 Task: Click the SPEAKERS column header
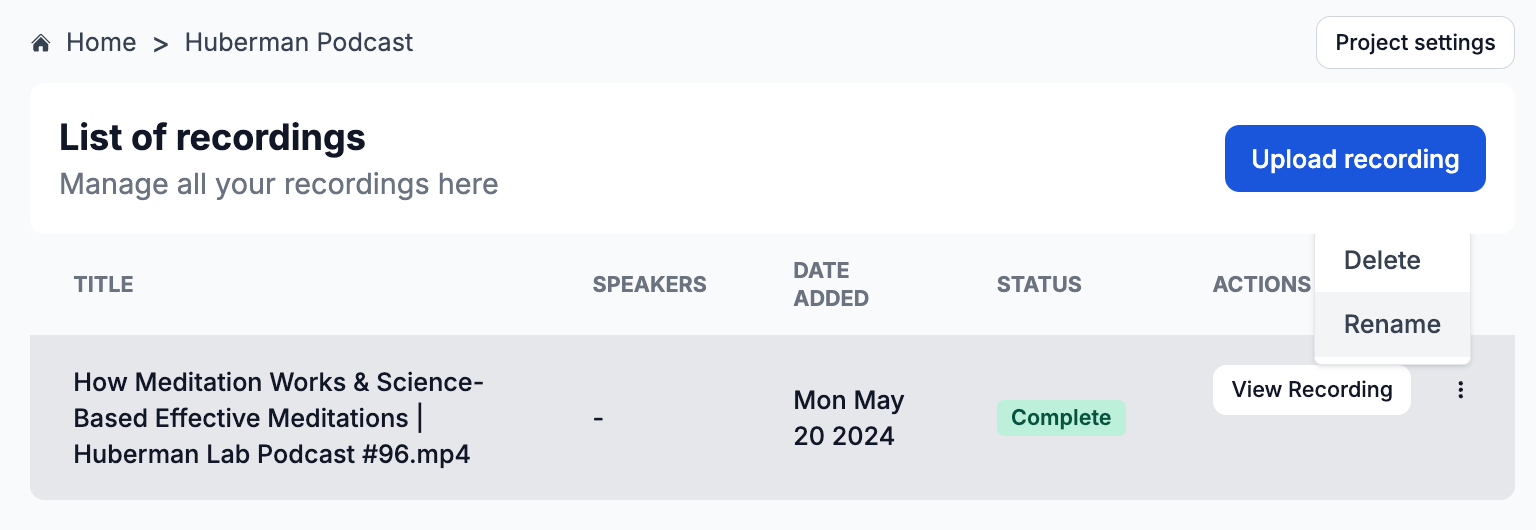(x=649, y=284)
